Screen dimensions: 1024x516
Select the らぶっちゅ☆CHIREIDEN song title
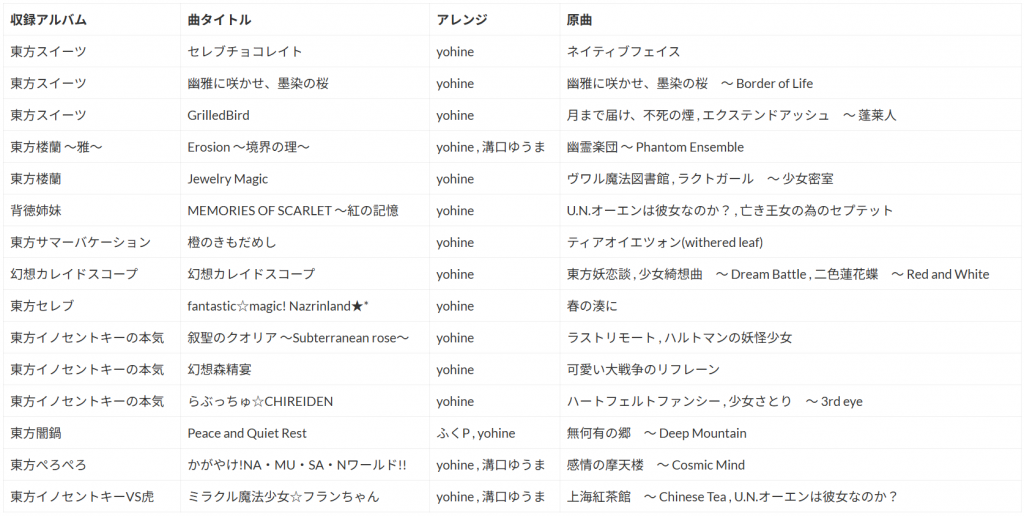[x=260, y=402]
